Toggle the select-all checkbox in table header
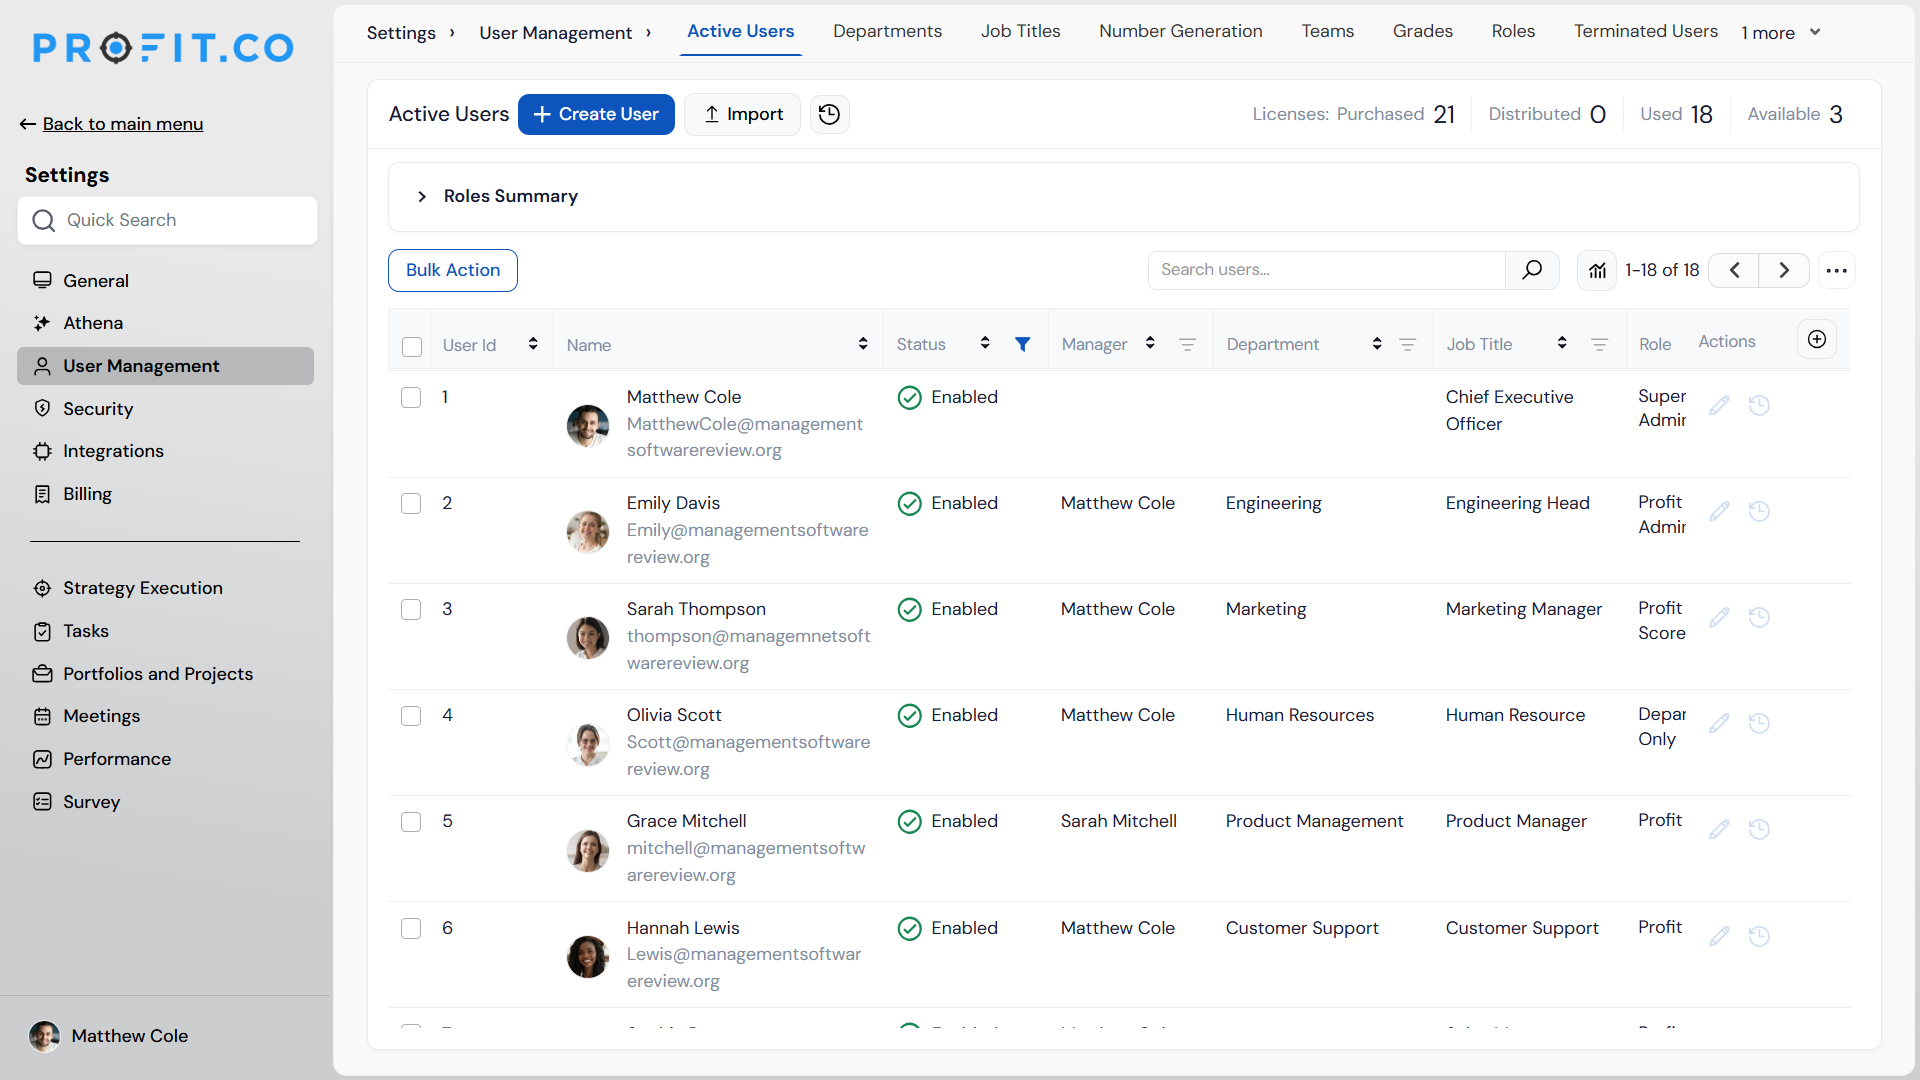 click(412, 346)
